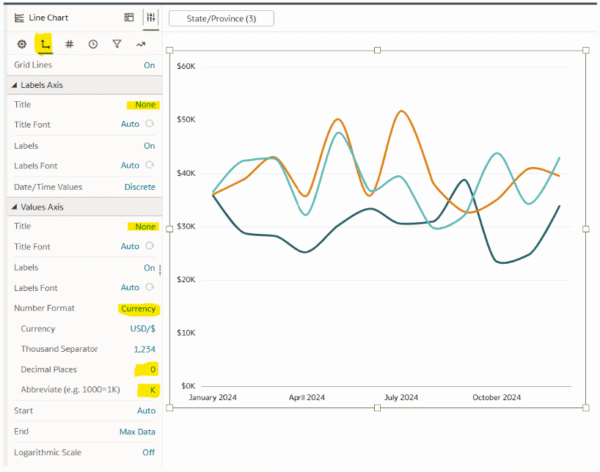Screen dimensions: 600x472
Task: Click the orange line in chart
Action: click(x=401, y=112)
